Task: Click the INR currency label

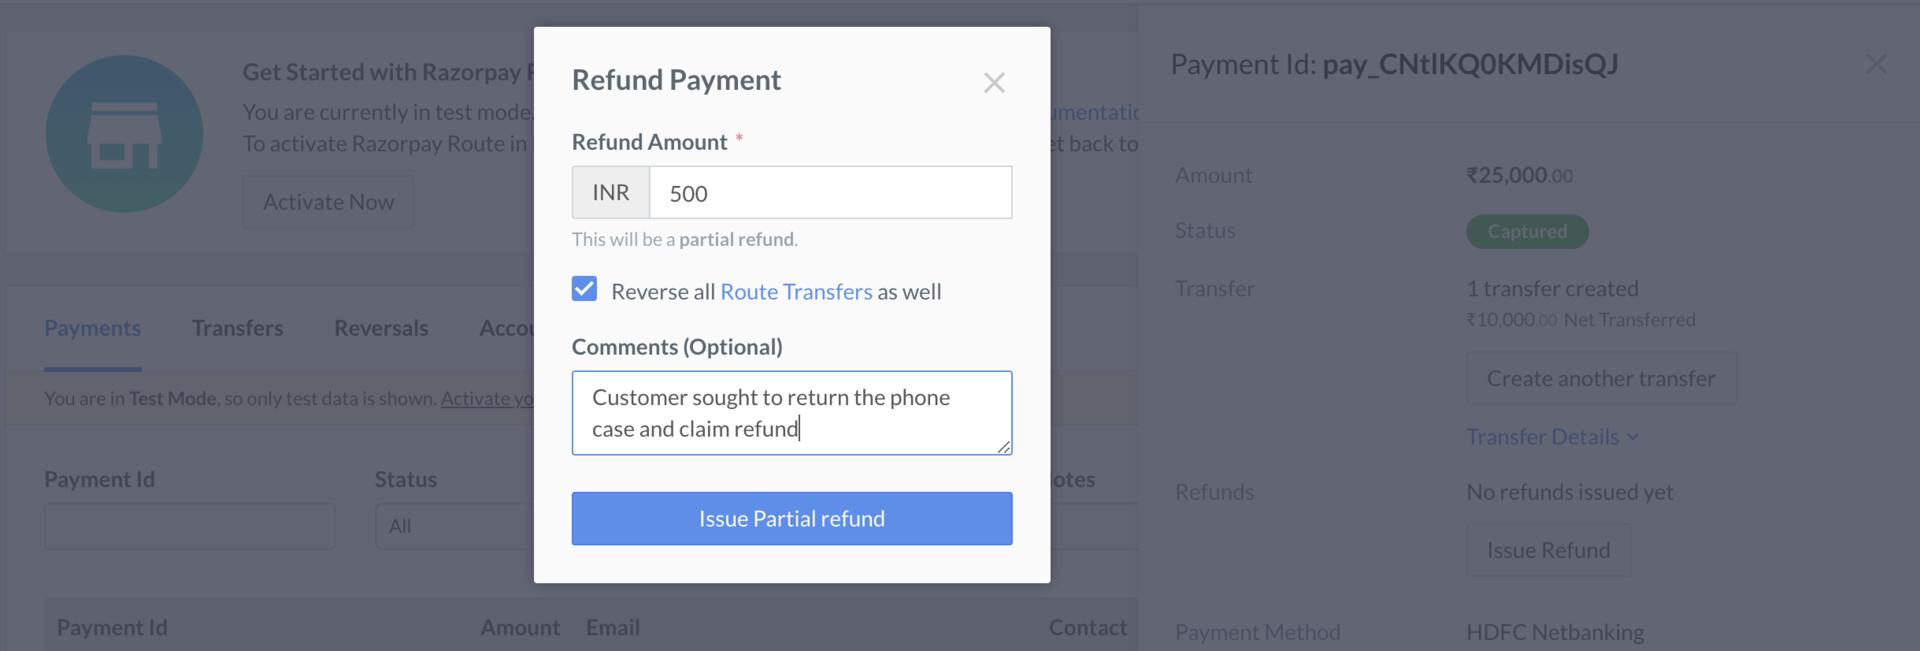Action: click(610, 192)
